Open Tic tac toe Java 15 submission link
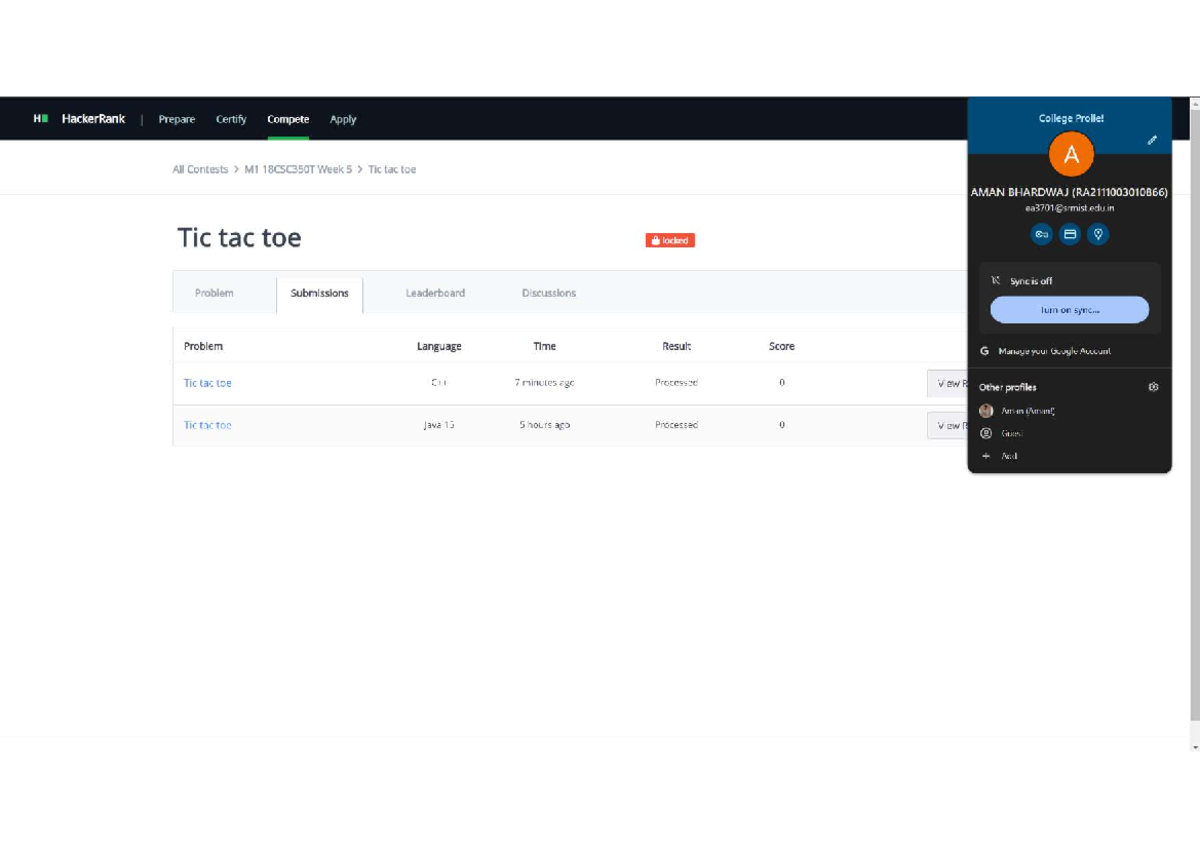 pos(208,425)
